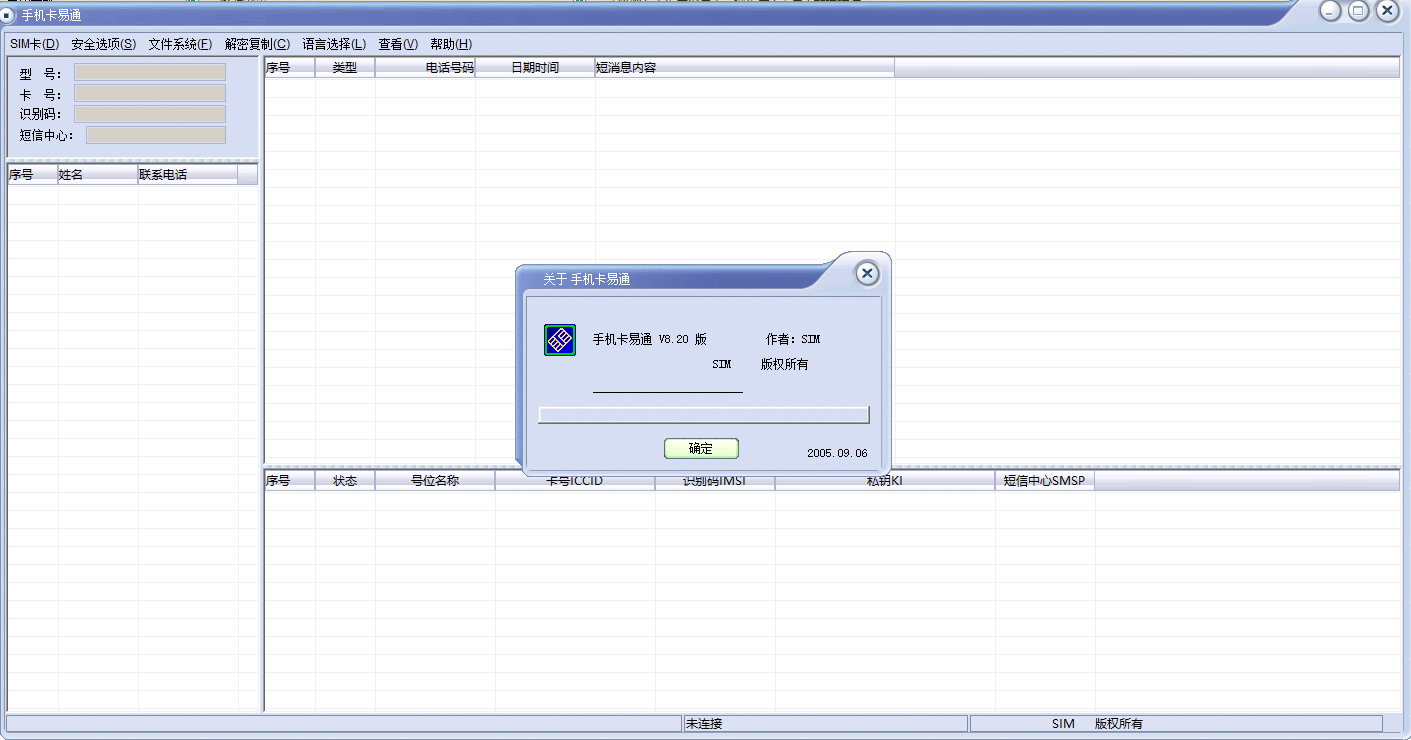Expand the 解密复制(C) menu
1411x740 pixels.
pos(257,44)
